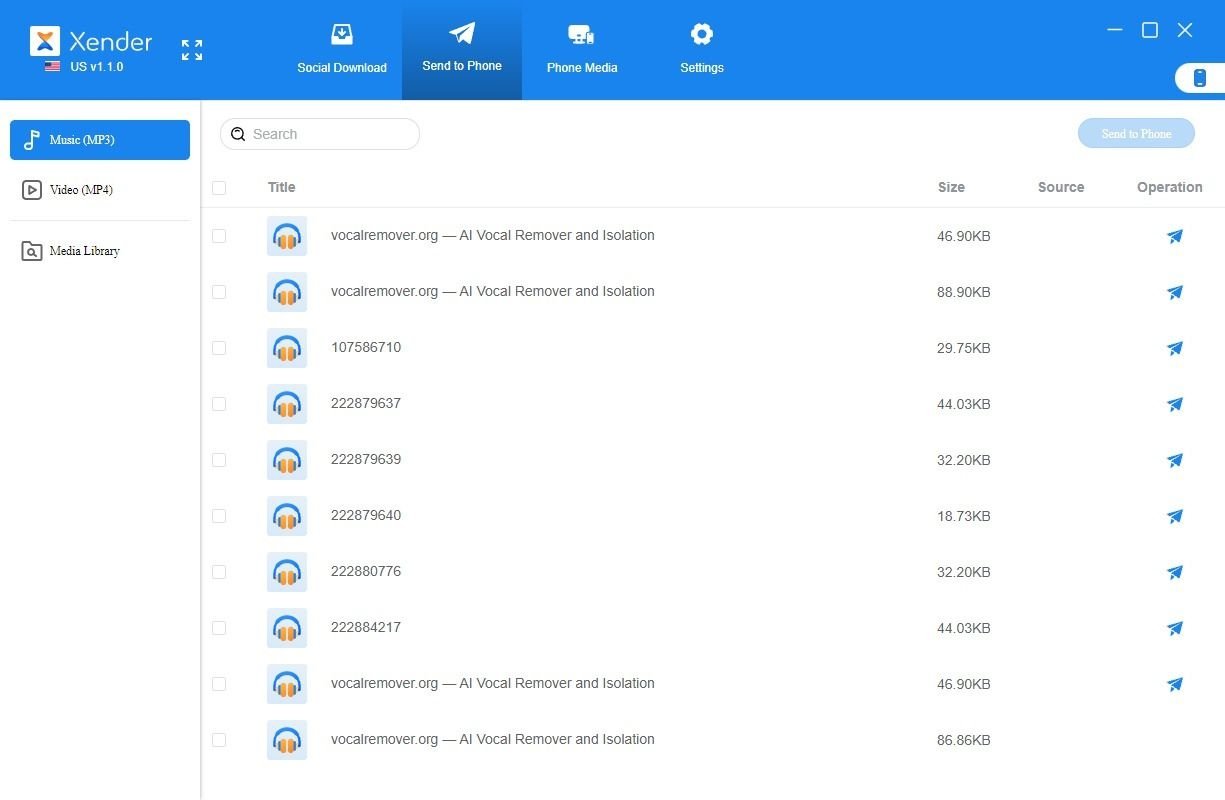Click the US flag icon
1225x800 pixels.
(x=52, y=67)
